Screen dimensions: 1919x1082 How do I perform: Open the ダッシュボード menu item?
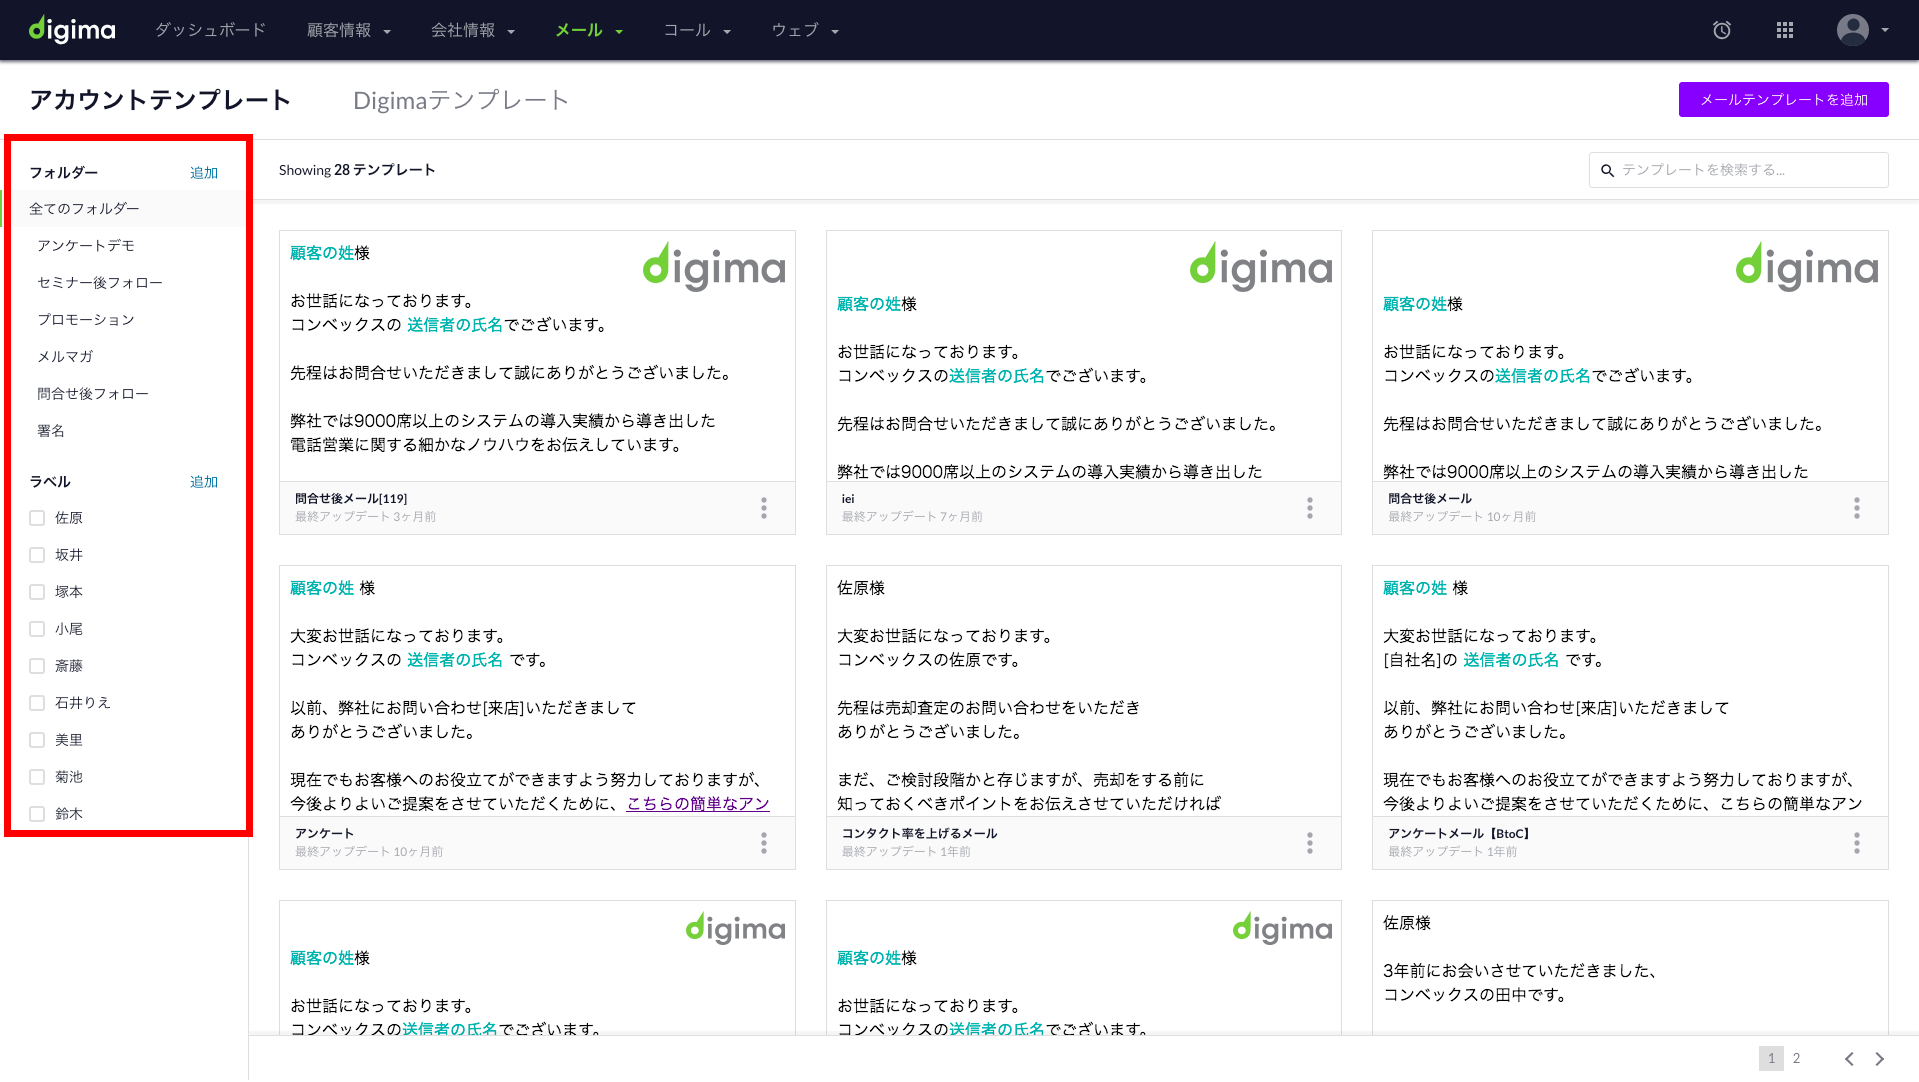pyautogui.click(x=210, y=30)
